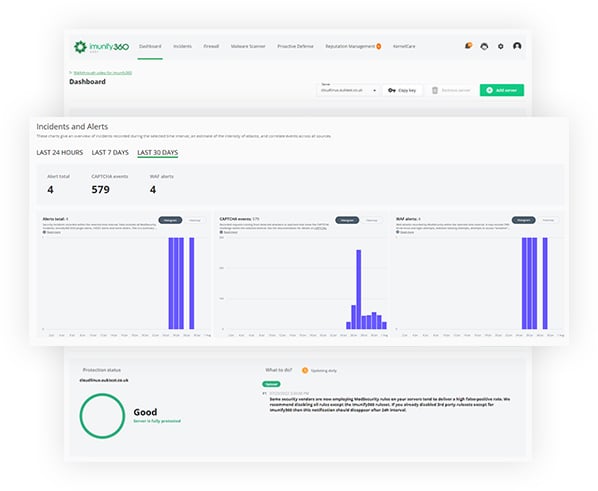Select Histogram view on WAF alerts chart
The image size is (598, 491).
pyautogui.click(x=524, y=220)
